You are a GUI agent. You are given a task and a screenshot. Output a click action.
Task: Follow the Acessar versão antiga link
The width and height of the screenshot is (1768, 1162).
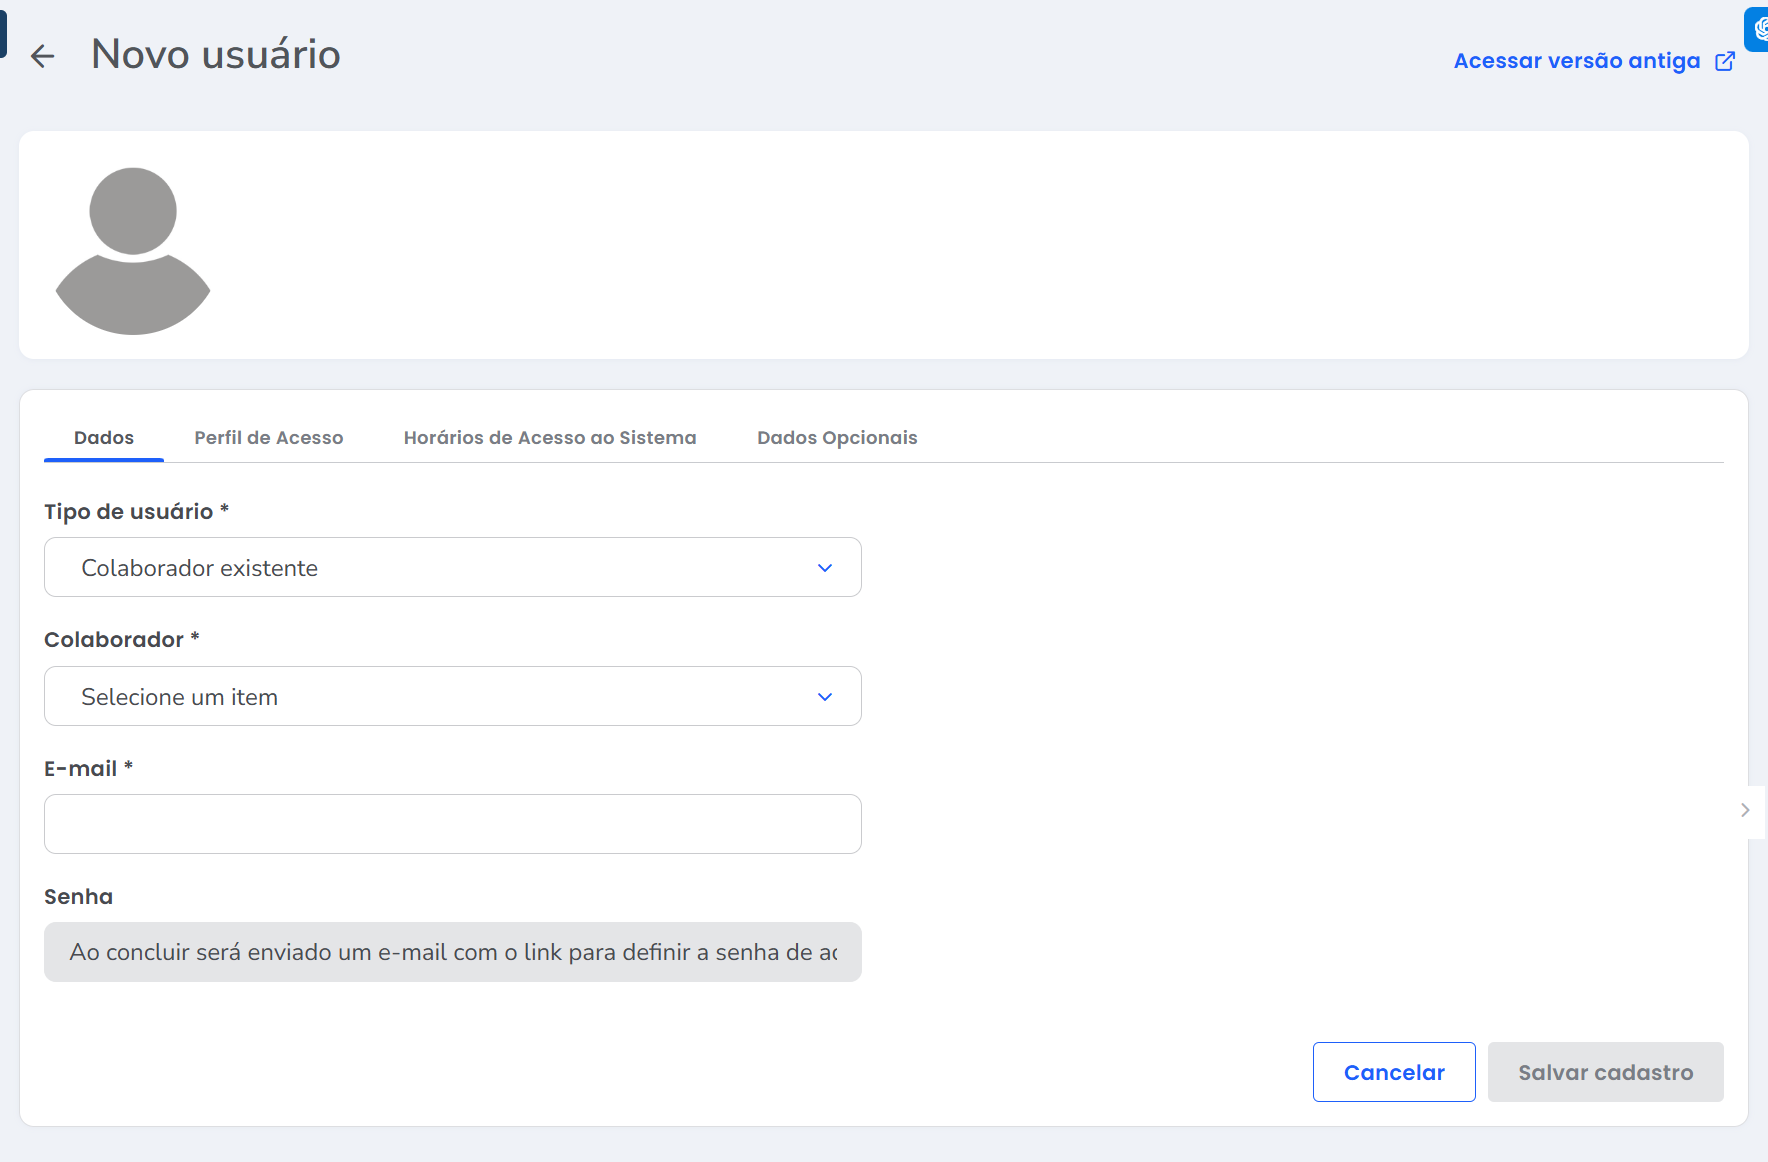[x=1576, y=61]
